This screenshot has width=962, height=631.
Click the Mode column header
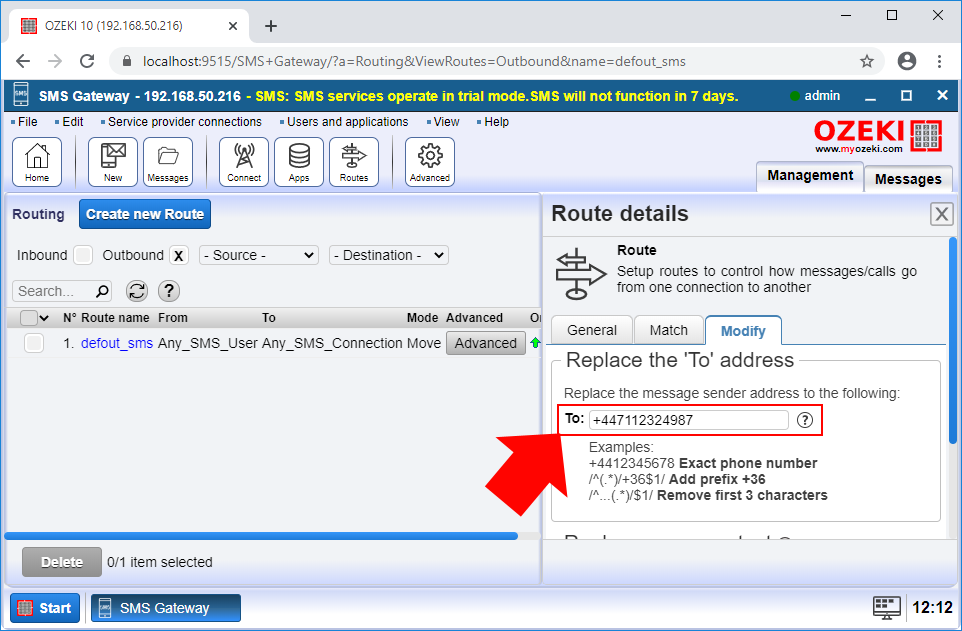click(422, 318)
